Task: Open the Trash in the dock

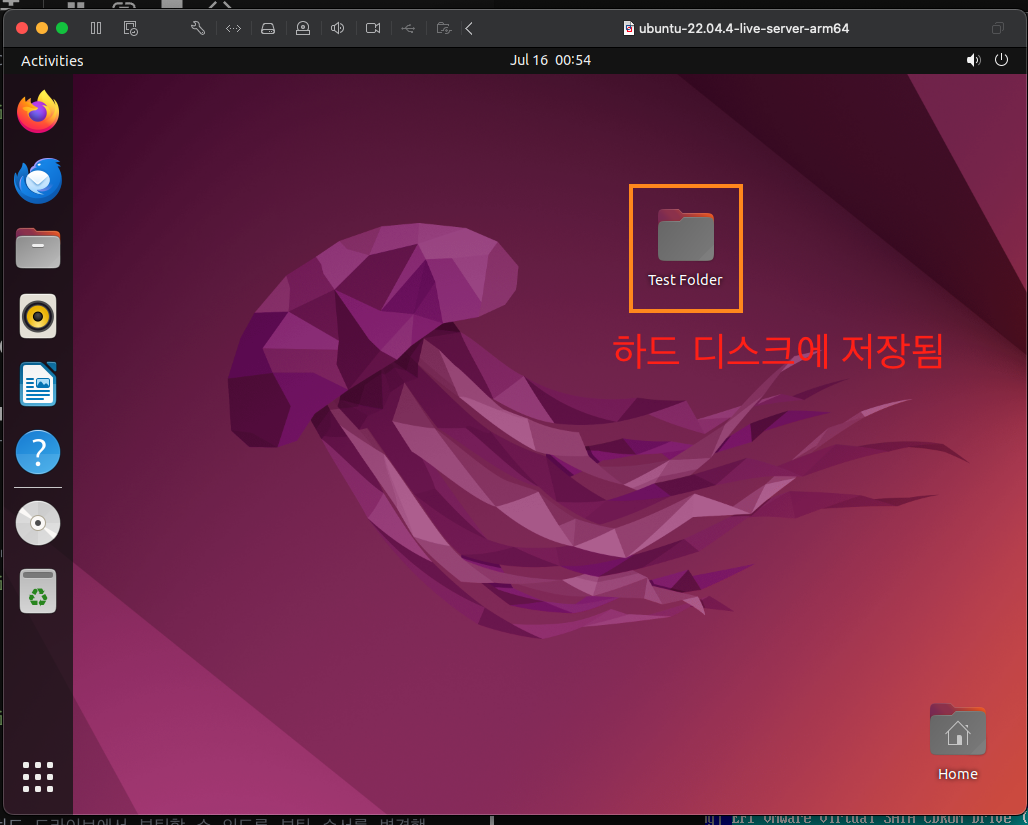Action: point(38,591)
